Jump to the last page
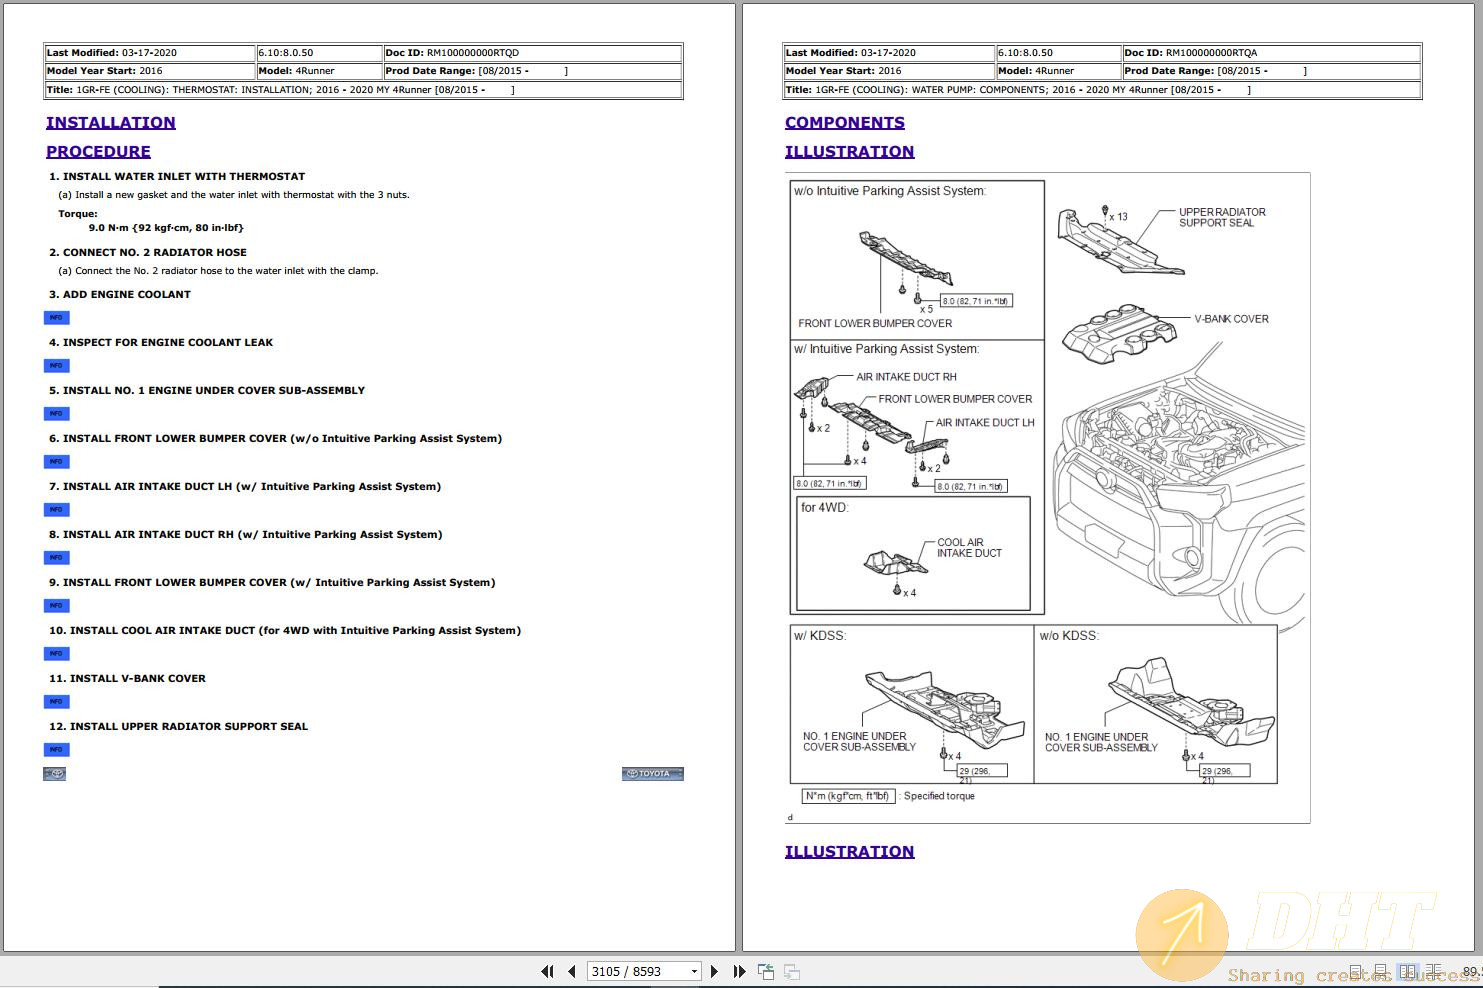The width and height of the screenshot is (1483, 988). tap(739, 971)
